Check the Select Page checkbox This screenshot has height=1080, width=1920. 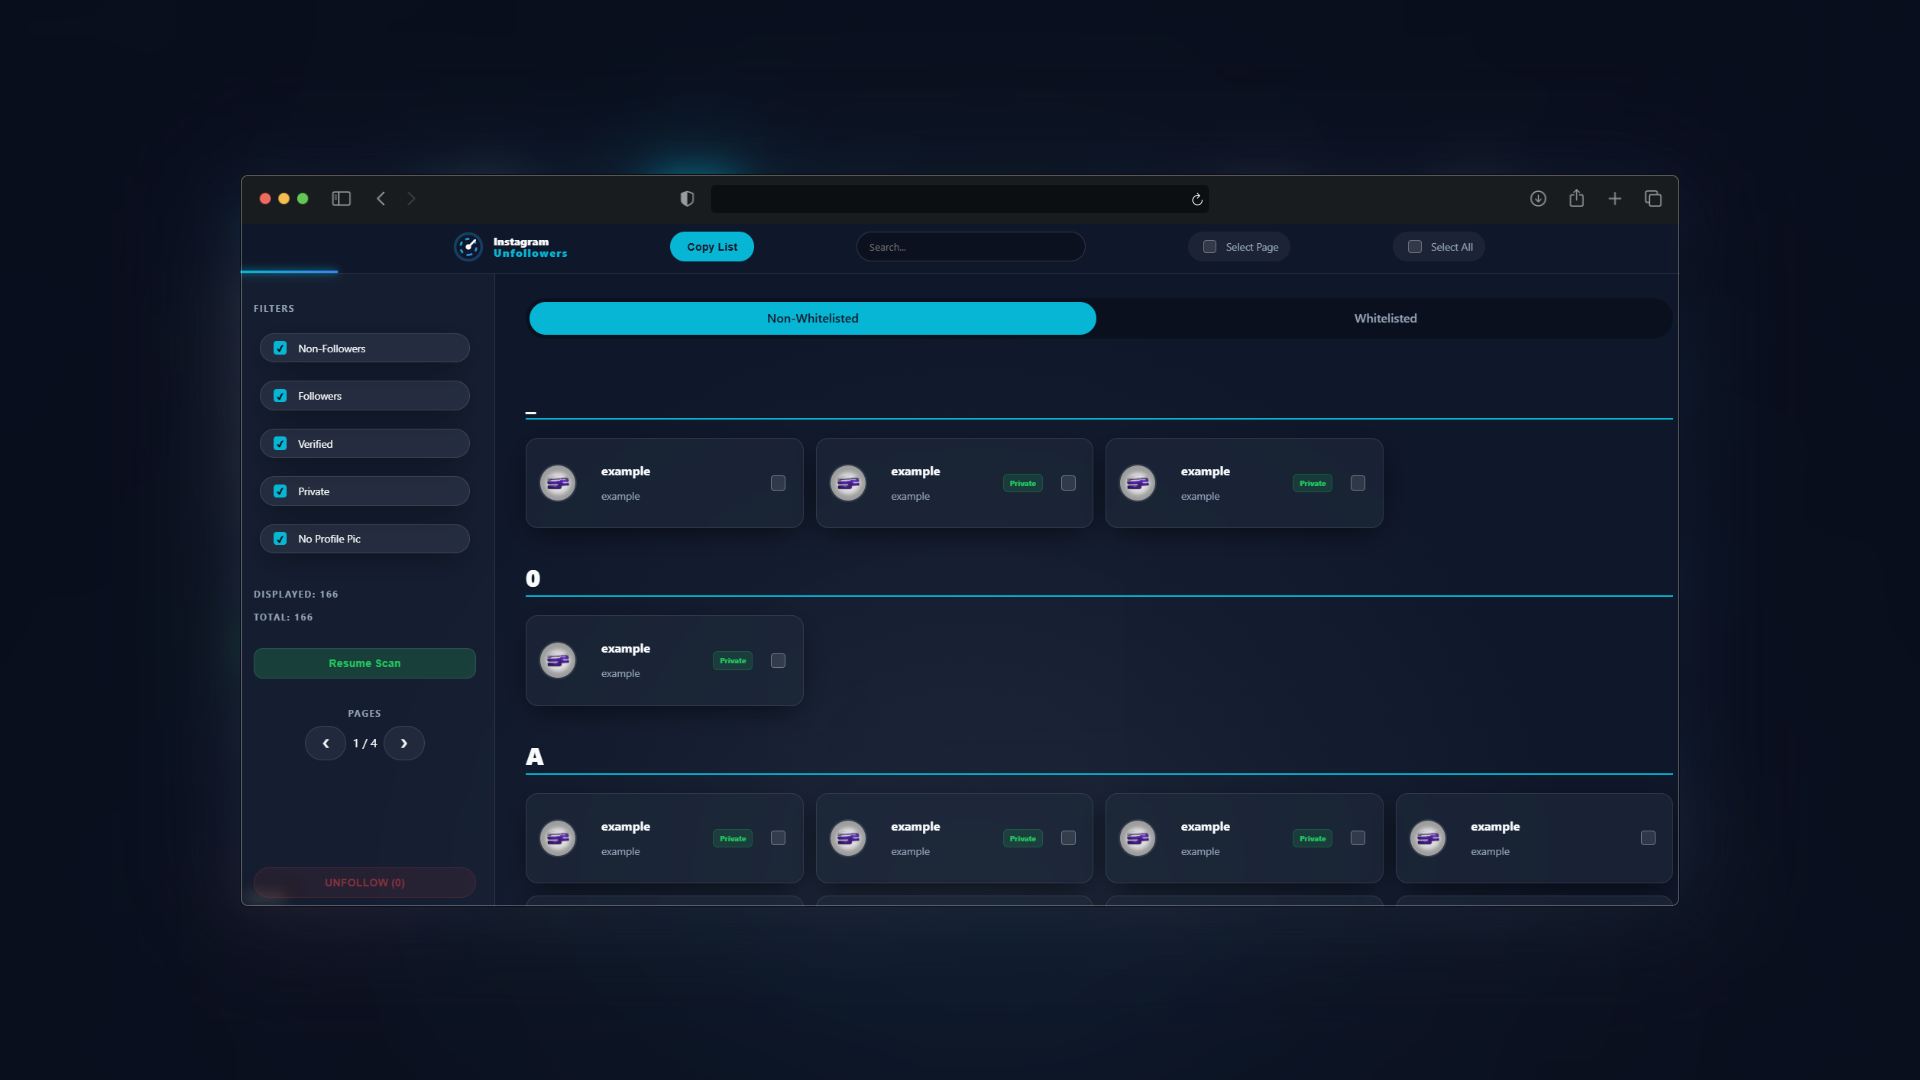pyautogui.click(x=1210, y=247)
